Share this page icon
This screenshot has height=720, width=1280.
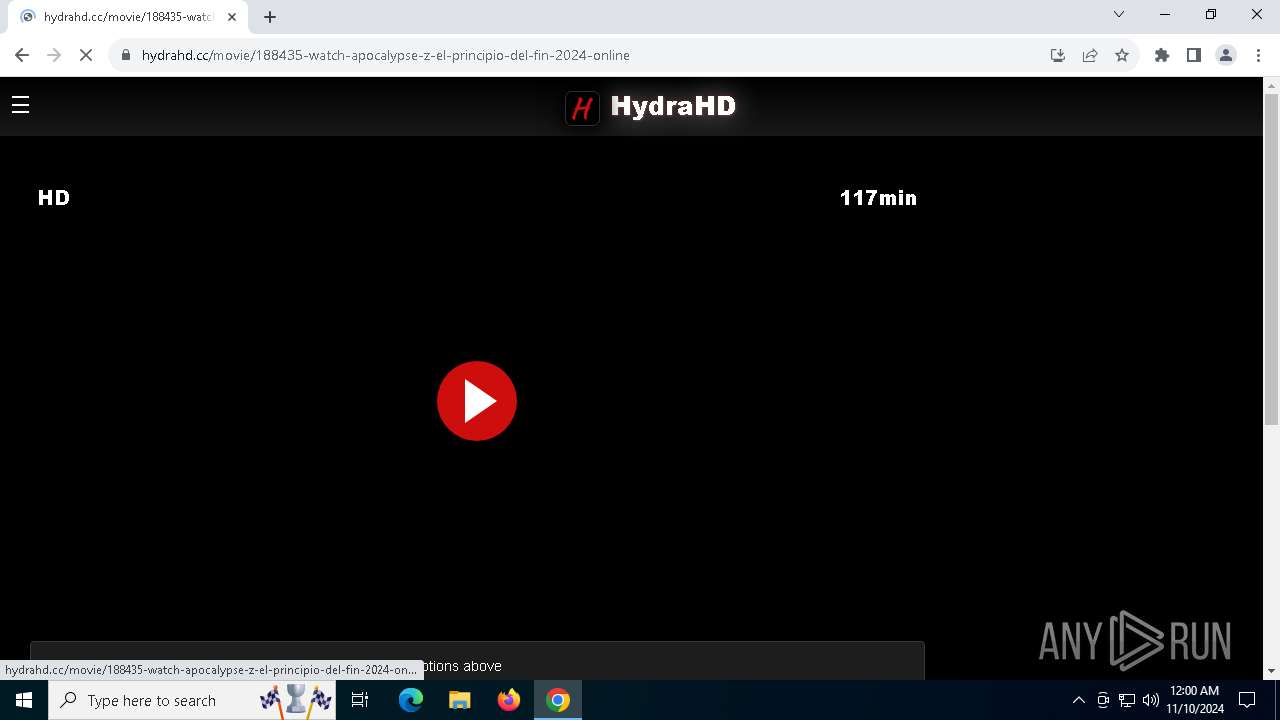tap(1090, 55)
